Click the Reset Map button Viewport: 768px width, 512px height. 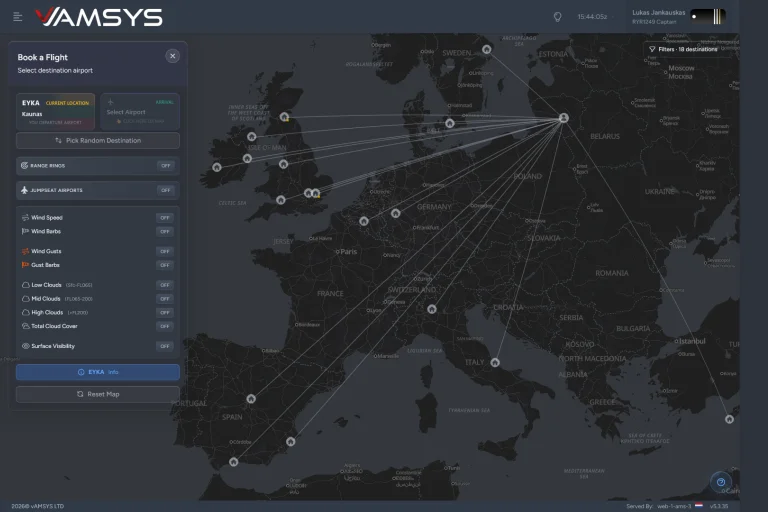coord(98,394)
